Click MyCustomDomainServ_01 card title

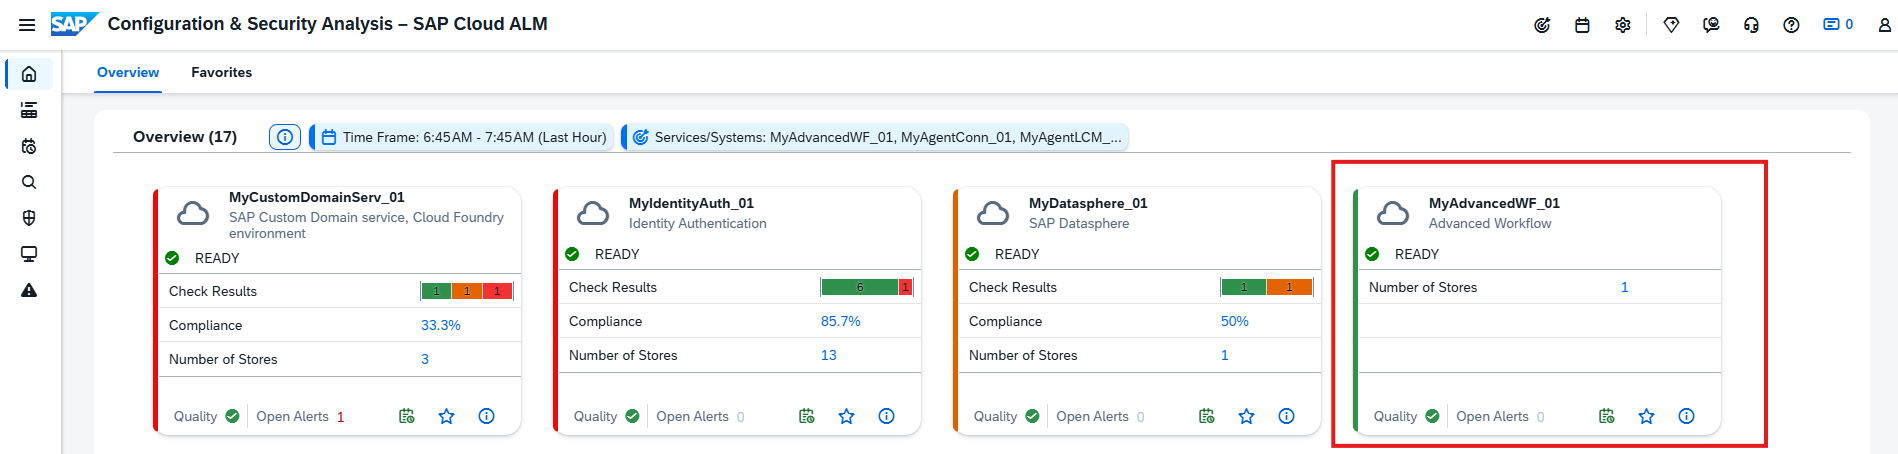317,197
